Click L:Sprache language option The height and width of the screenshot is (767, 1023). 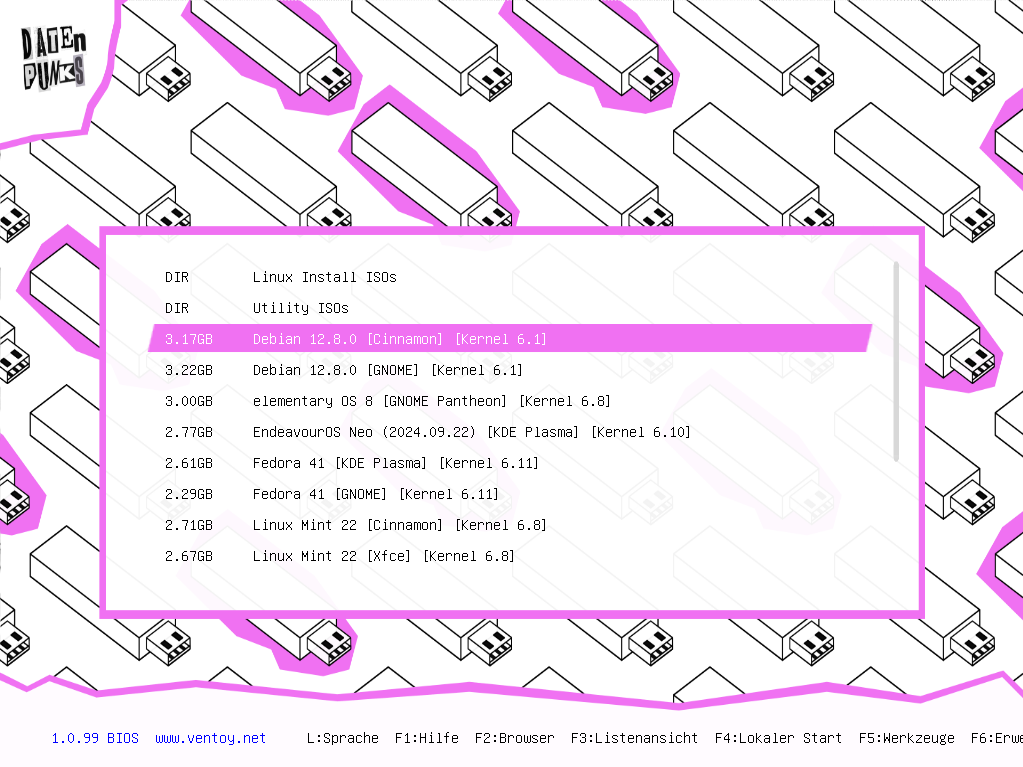tap(343, 738)
